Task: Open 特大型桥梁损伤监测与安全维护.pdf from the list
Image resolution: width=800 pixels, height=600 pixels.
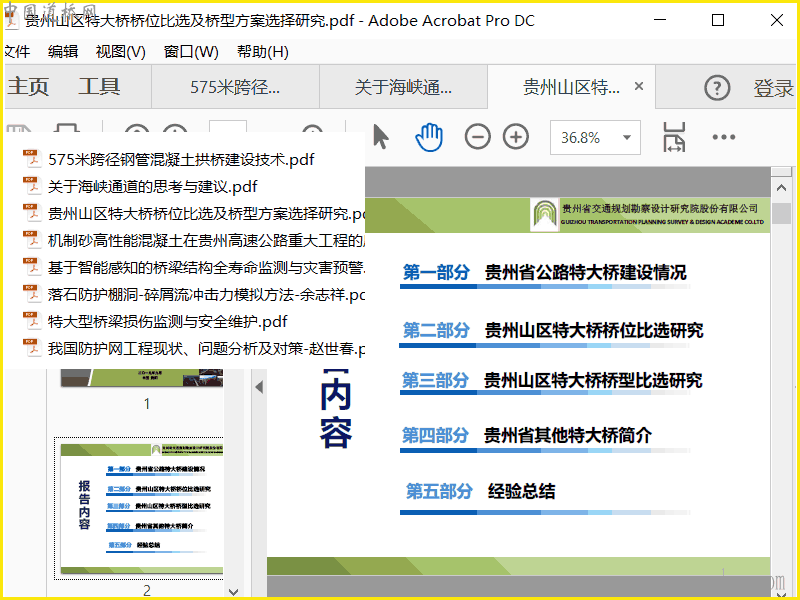Action: 167,322
